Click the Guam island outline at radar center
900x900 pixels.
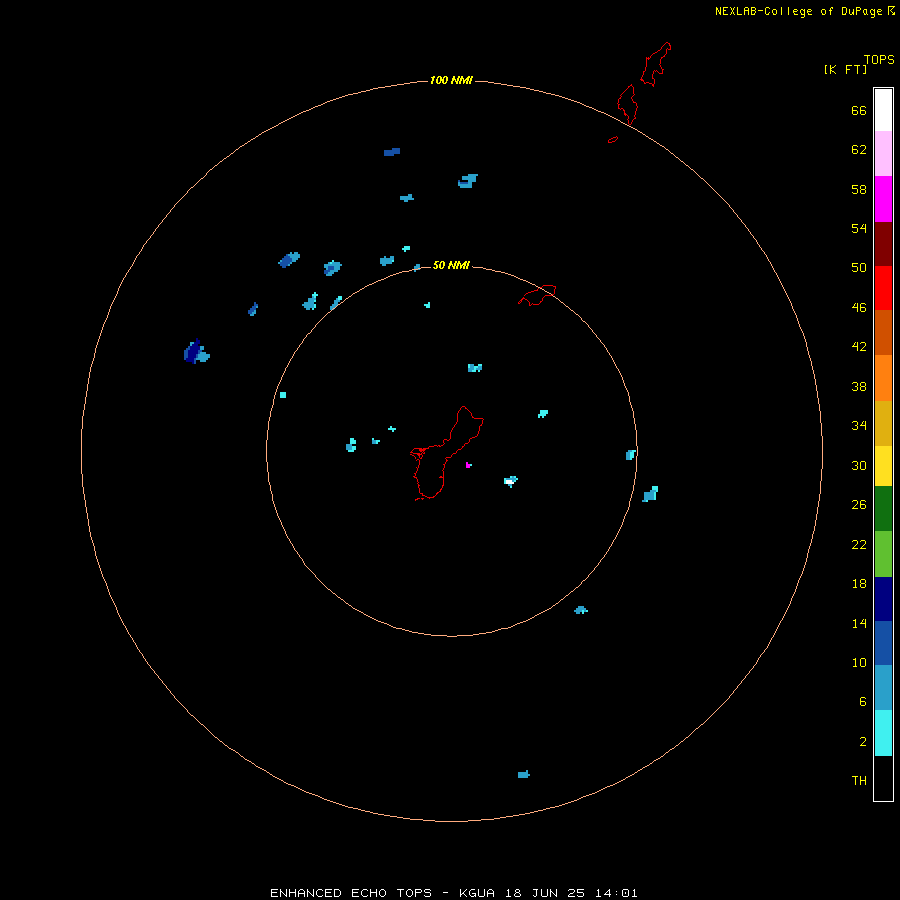pos(446,453)
